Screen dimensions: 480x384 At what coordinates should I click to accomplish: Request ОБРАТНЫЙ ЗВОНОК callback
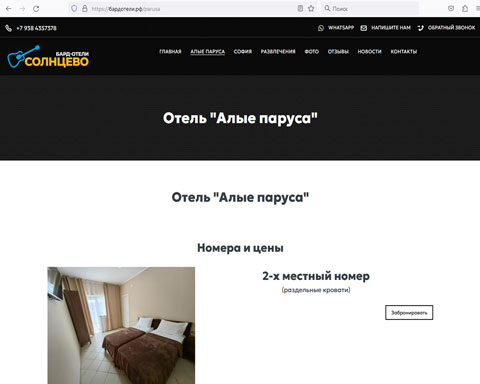pyautogui.click(x=451, y=28)
